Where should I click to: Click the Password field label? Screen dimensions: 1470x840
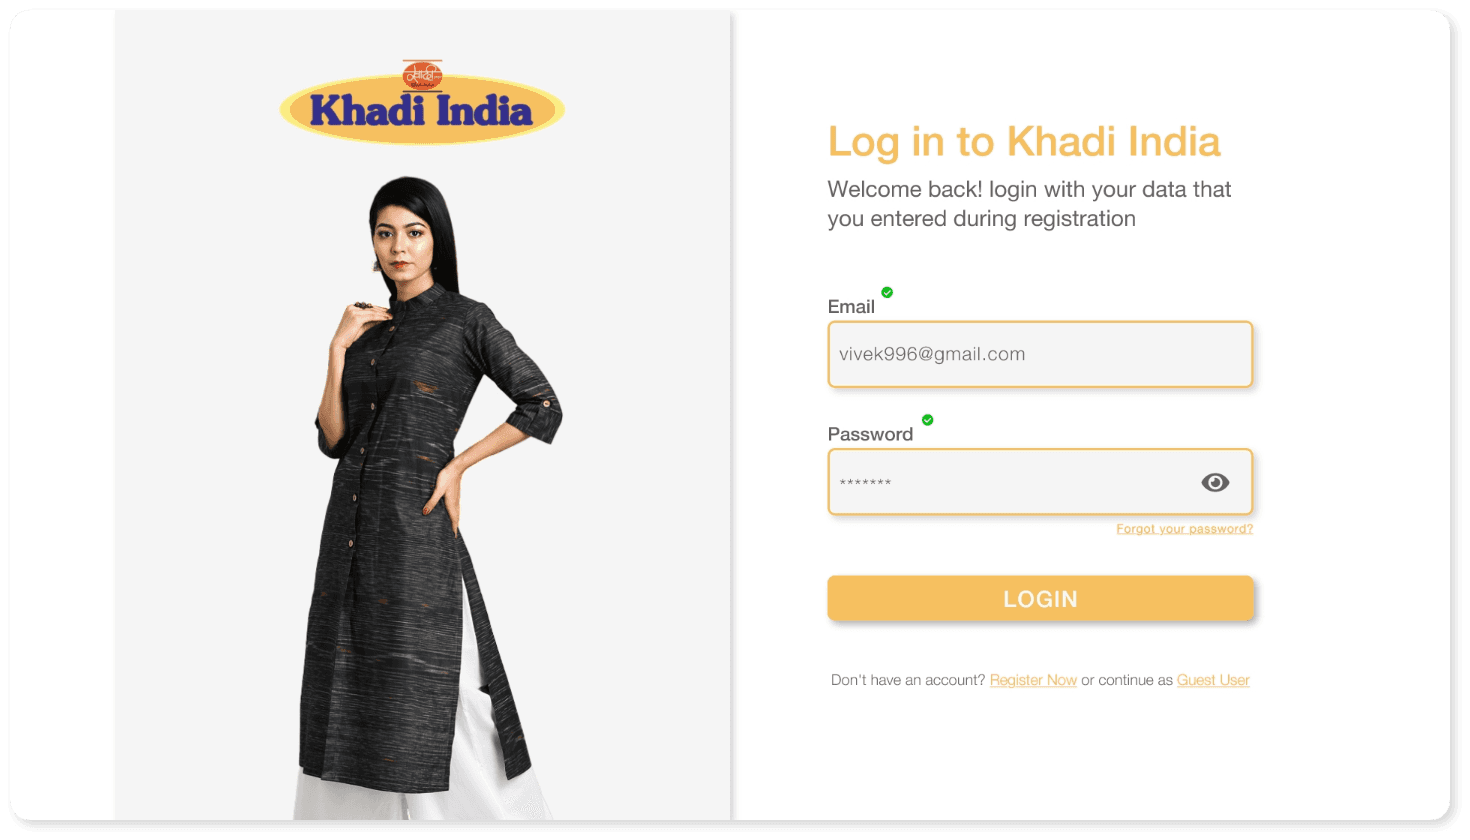[x=870, y=434]
